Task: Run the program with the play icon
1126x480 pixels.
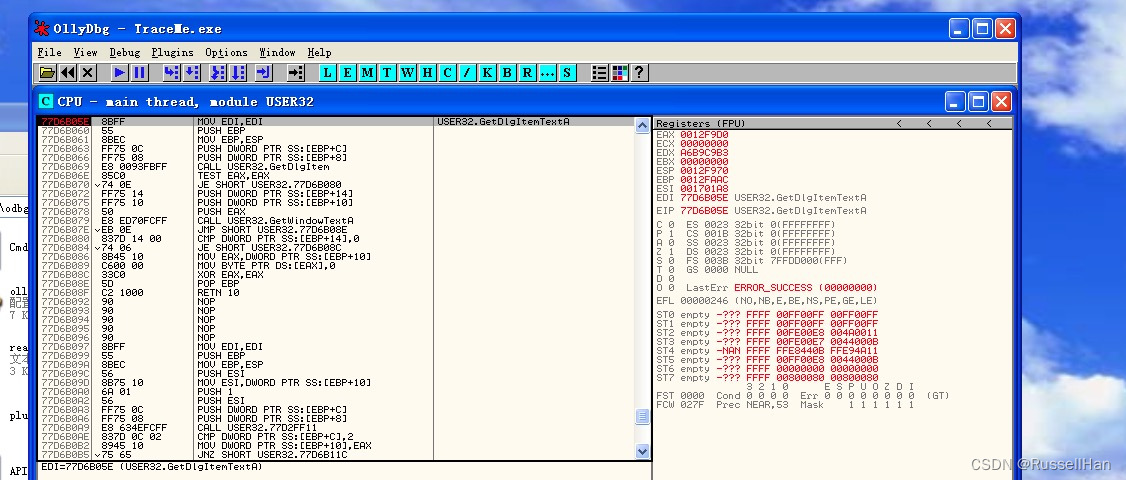Action: click(x=120, y=73)
